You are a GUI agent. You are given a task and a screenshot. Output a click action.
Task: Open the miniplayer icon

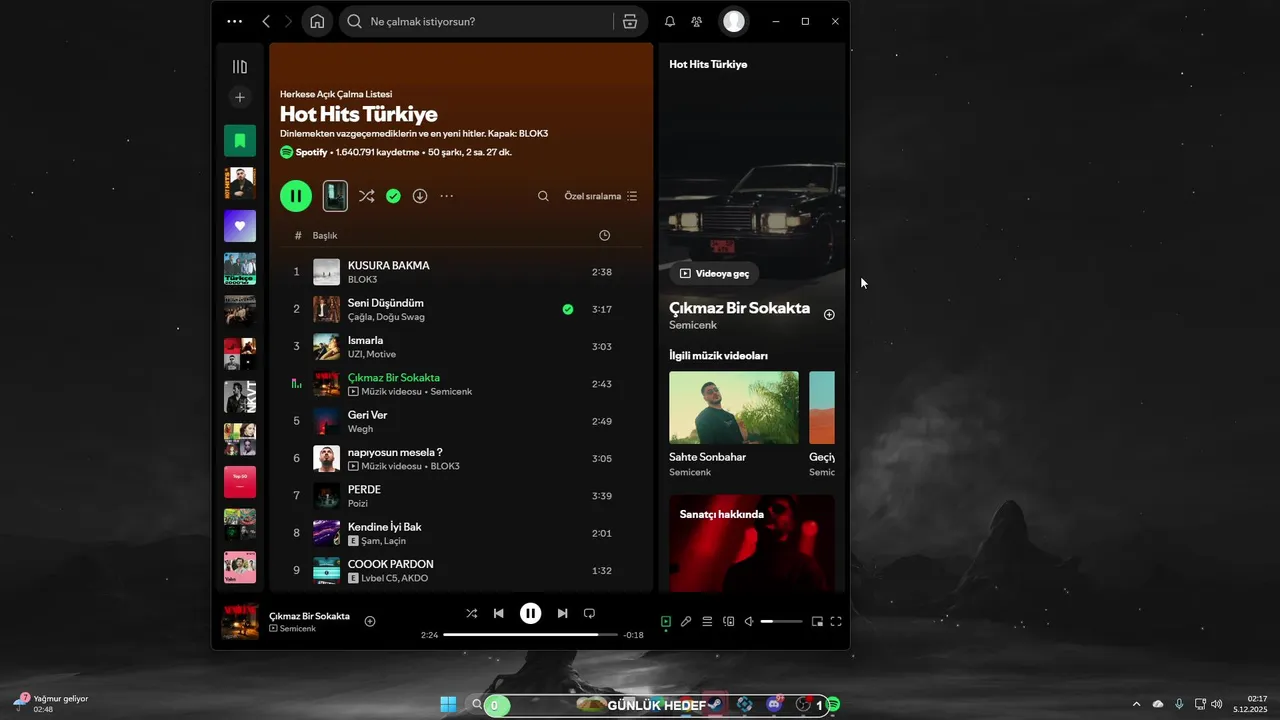(x=817, y=622)
